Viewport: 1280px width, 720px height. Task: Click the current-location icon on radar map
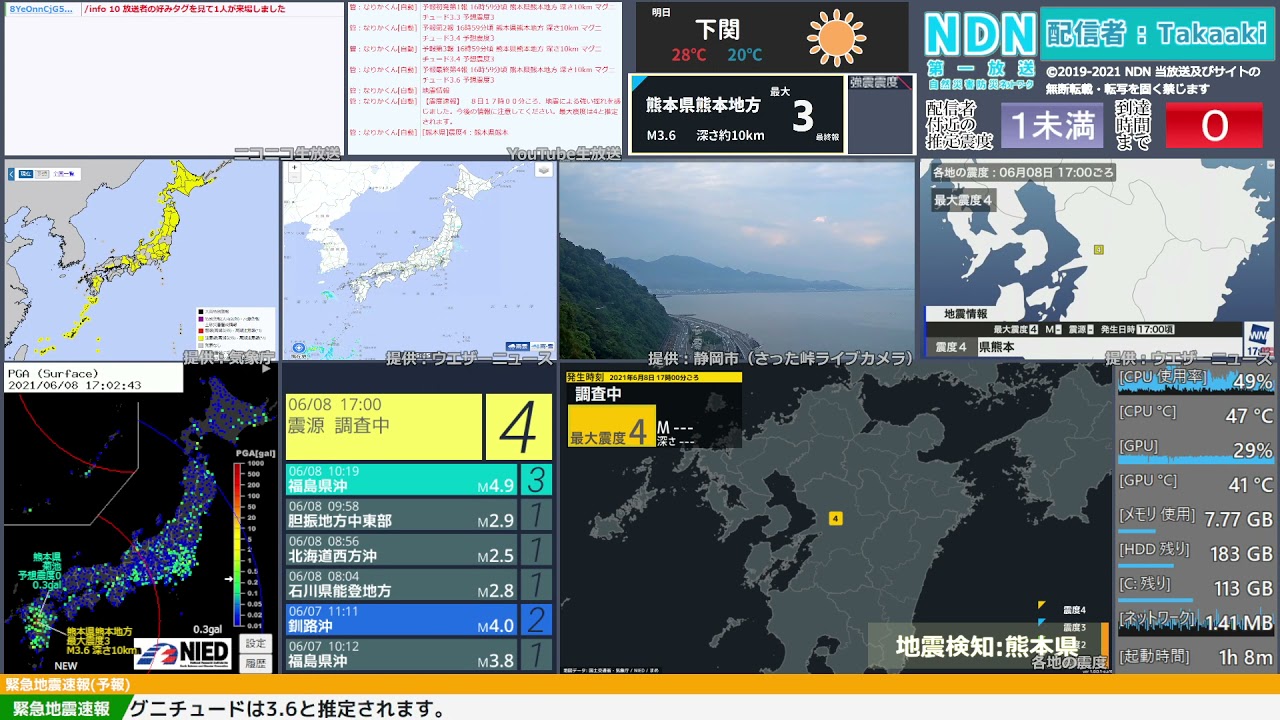[299, 348]
